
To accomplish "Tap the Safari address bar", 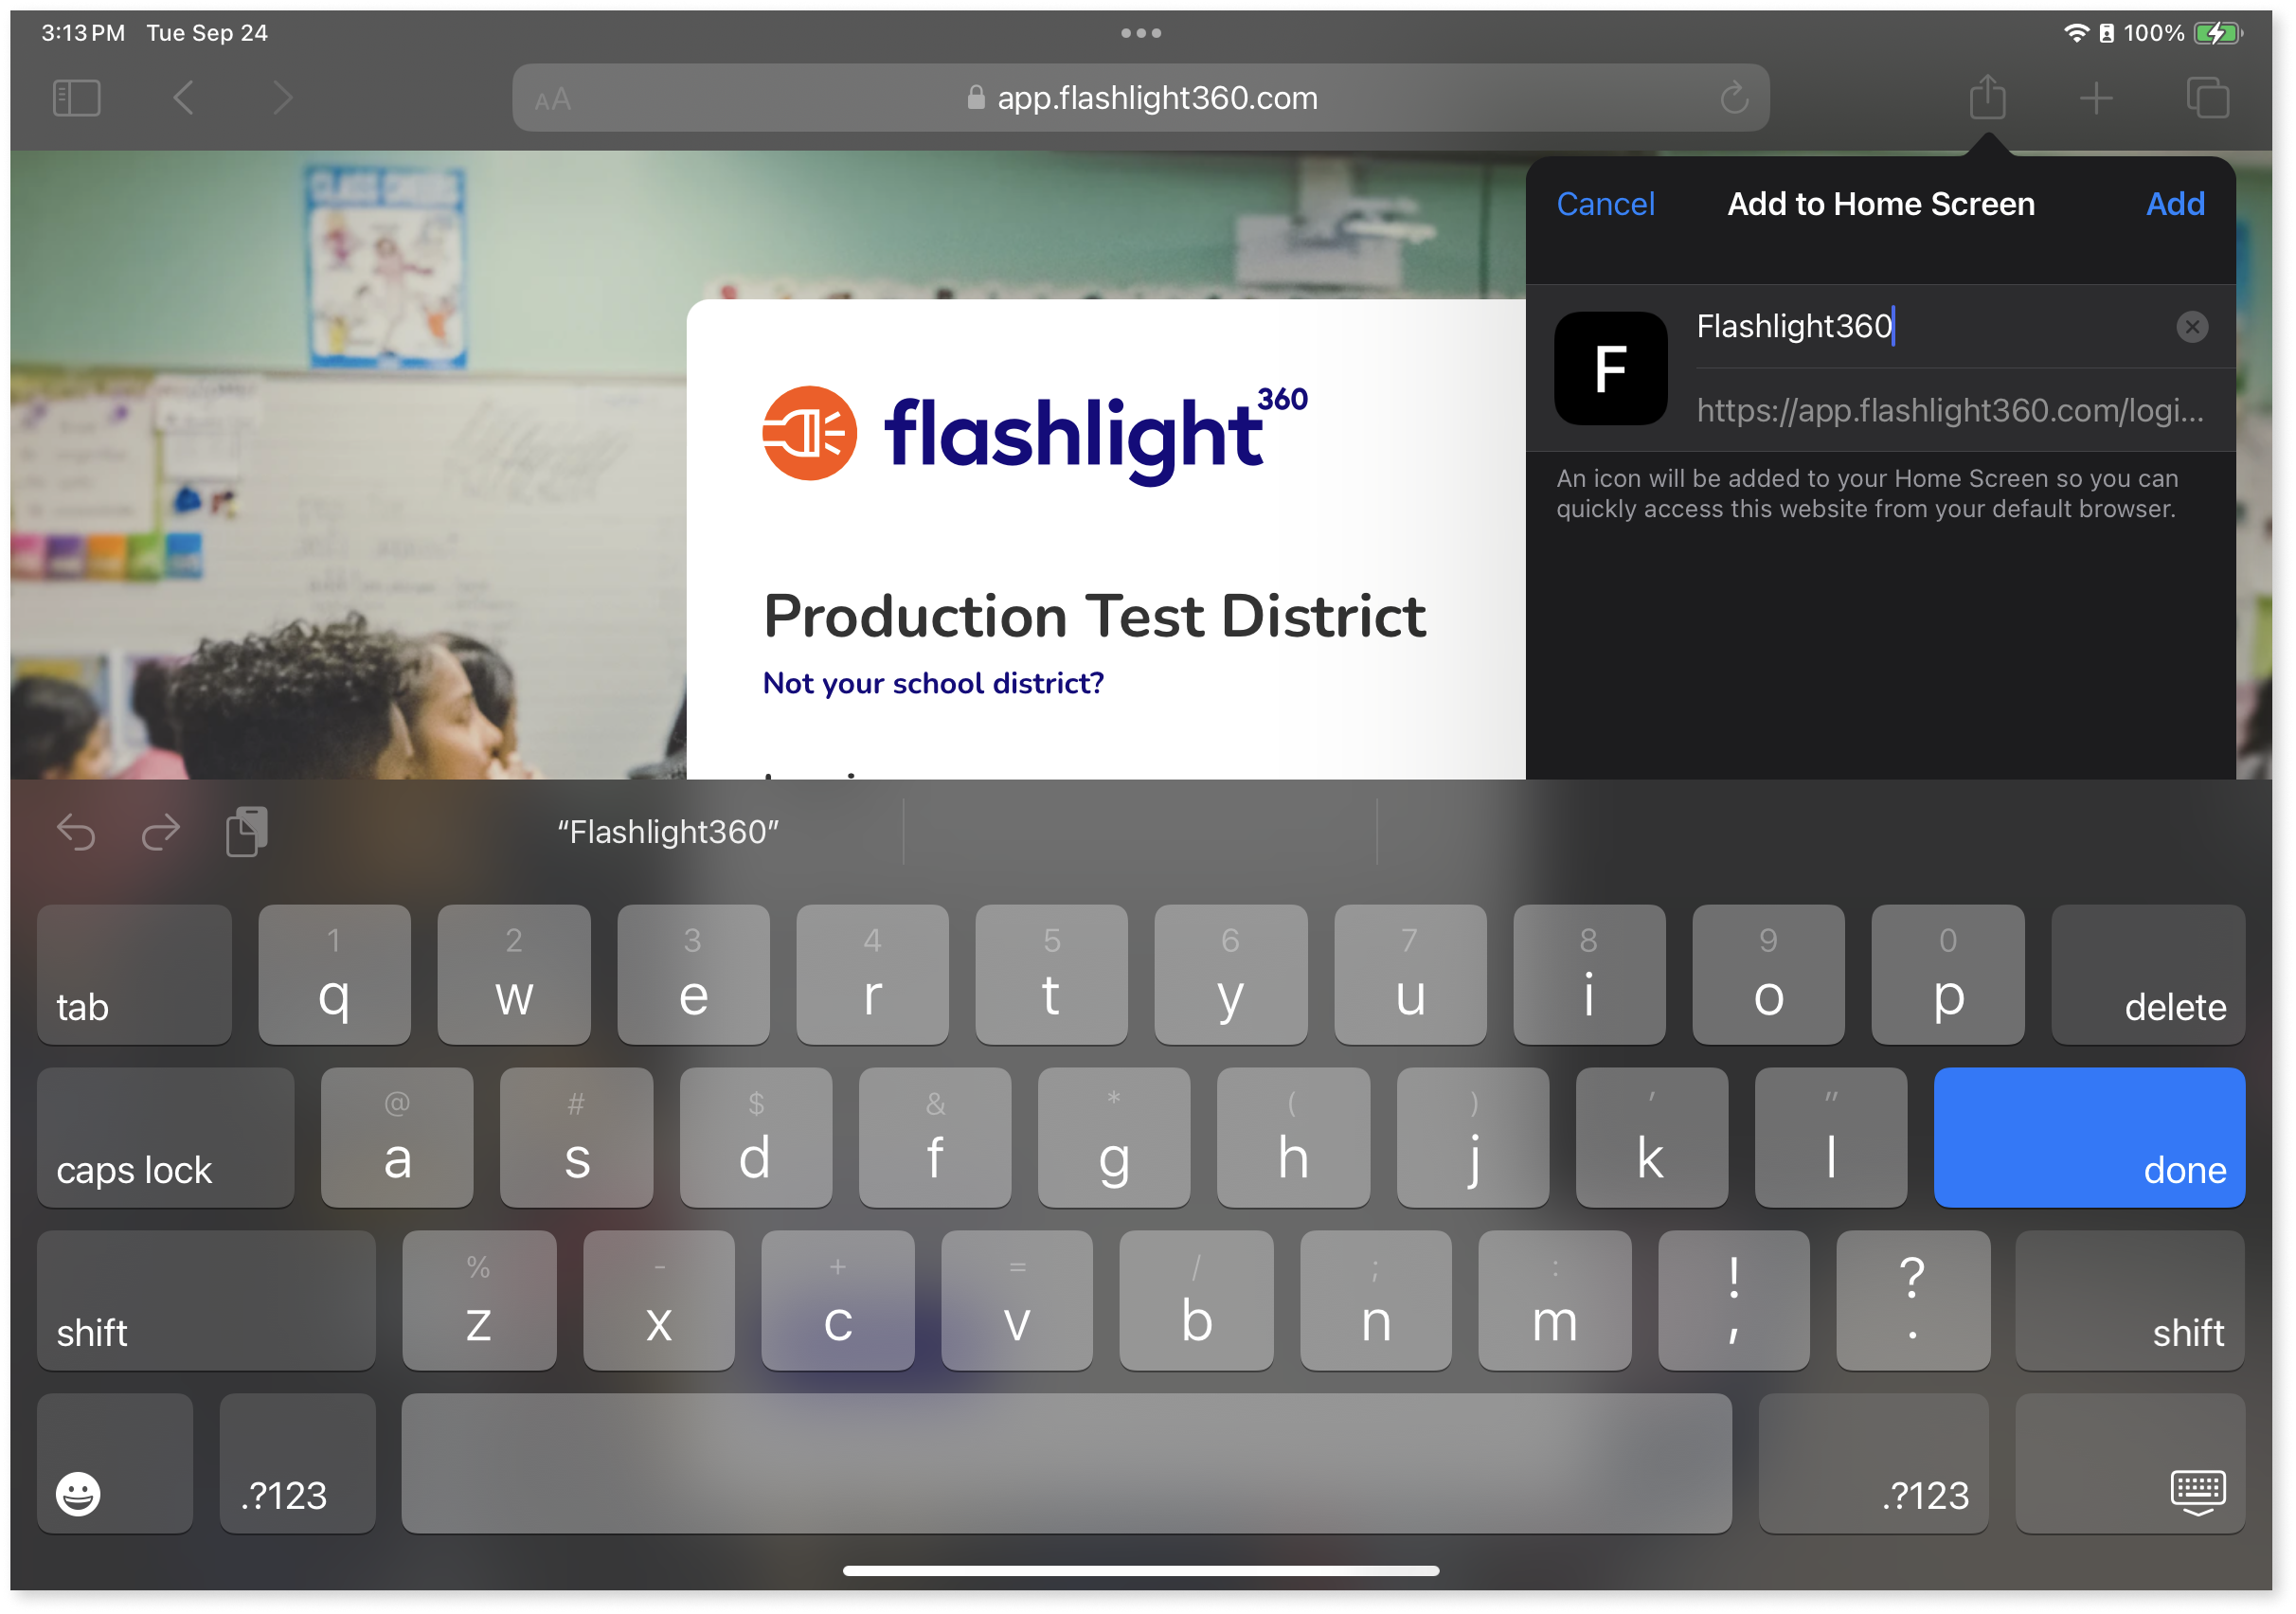I will point(1141,98).
